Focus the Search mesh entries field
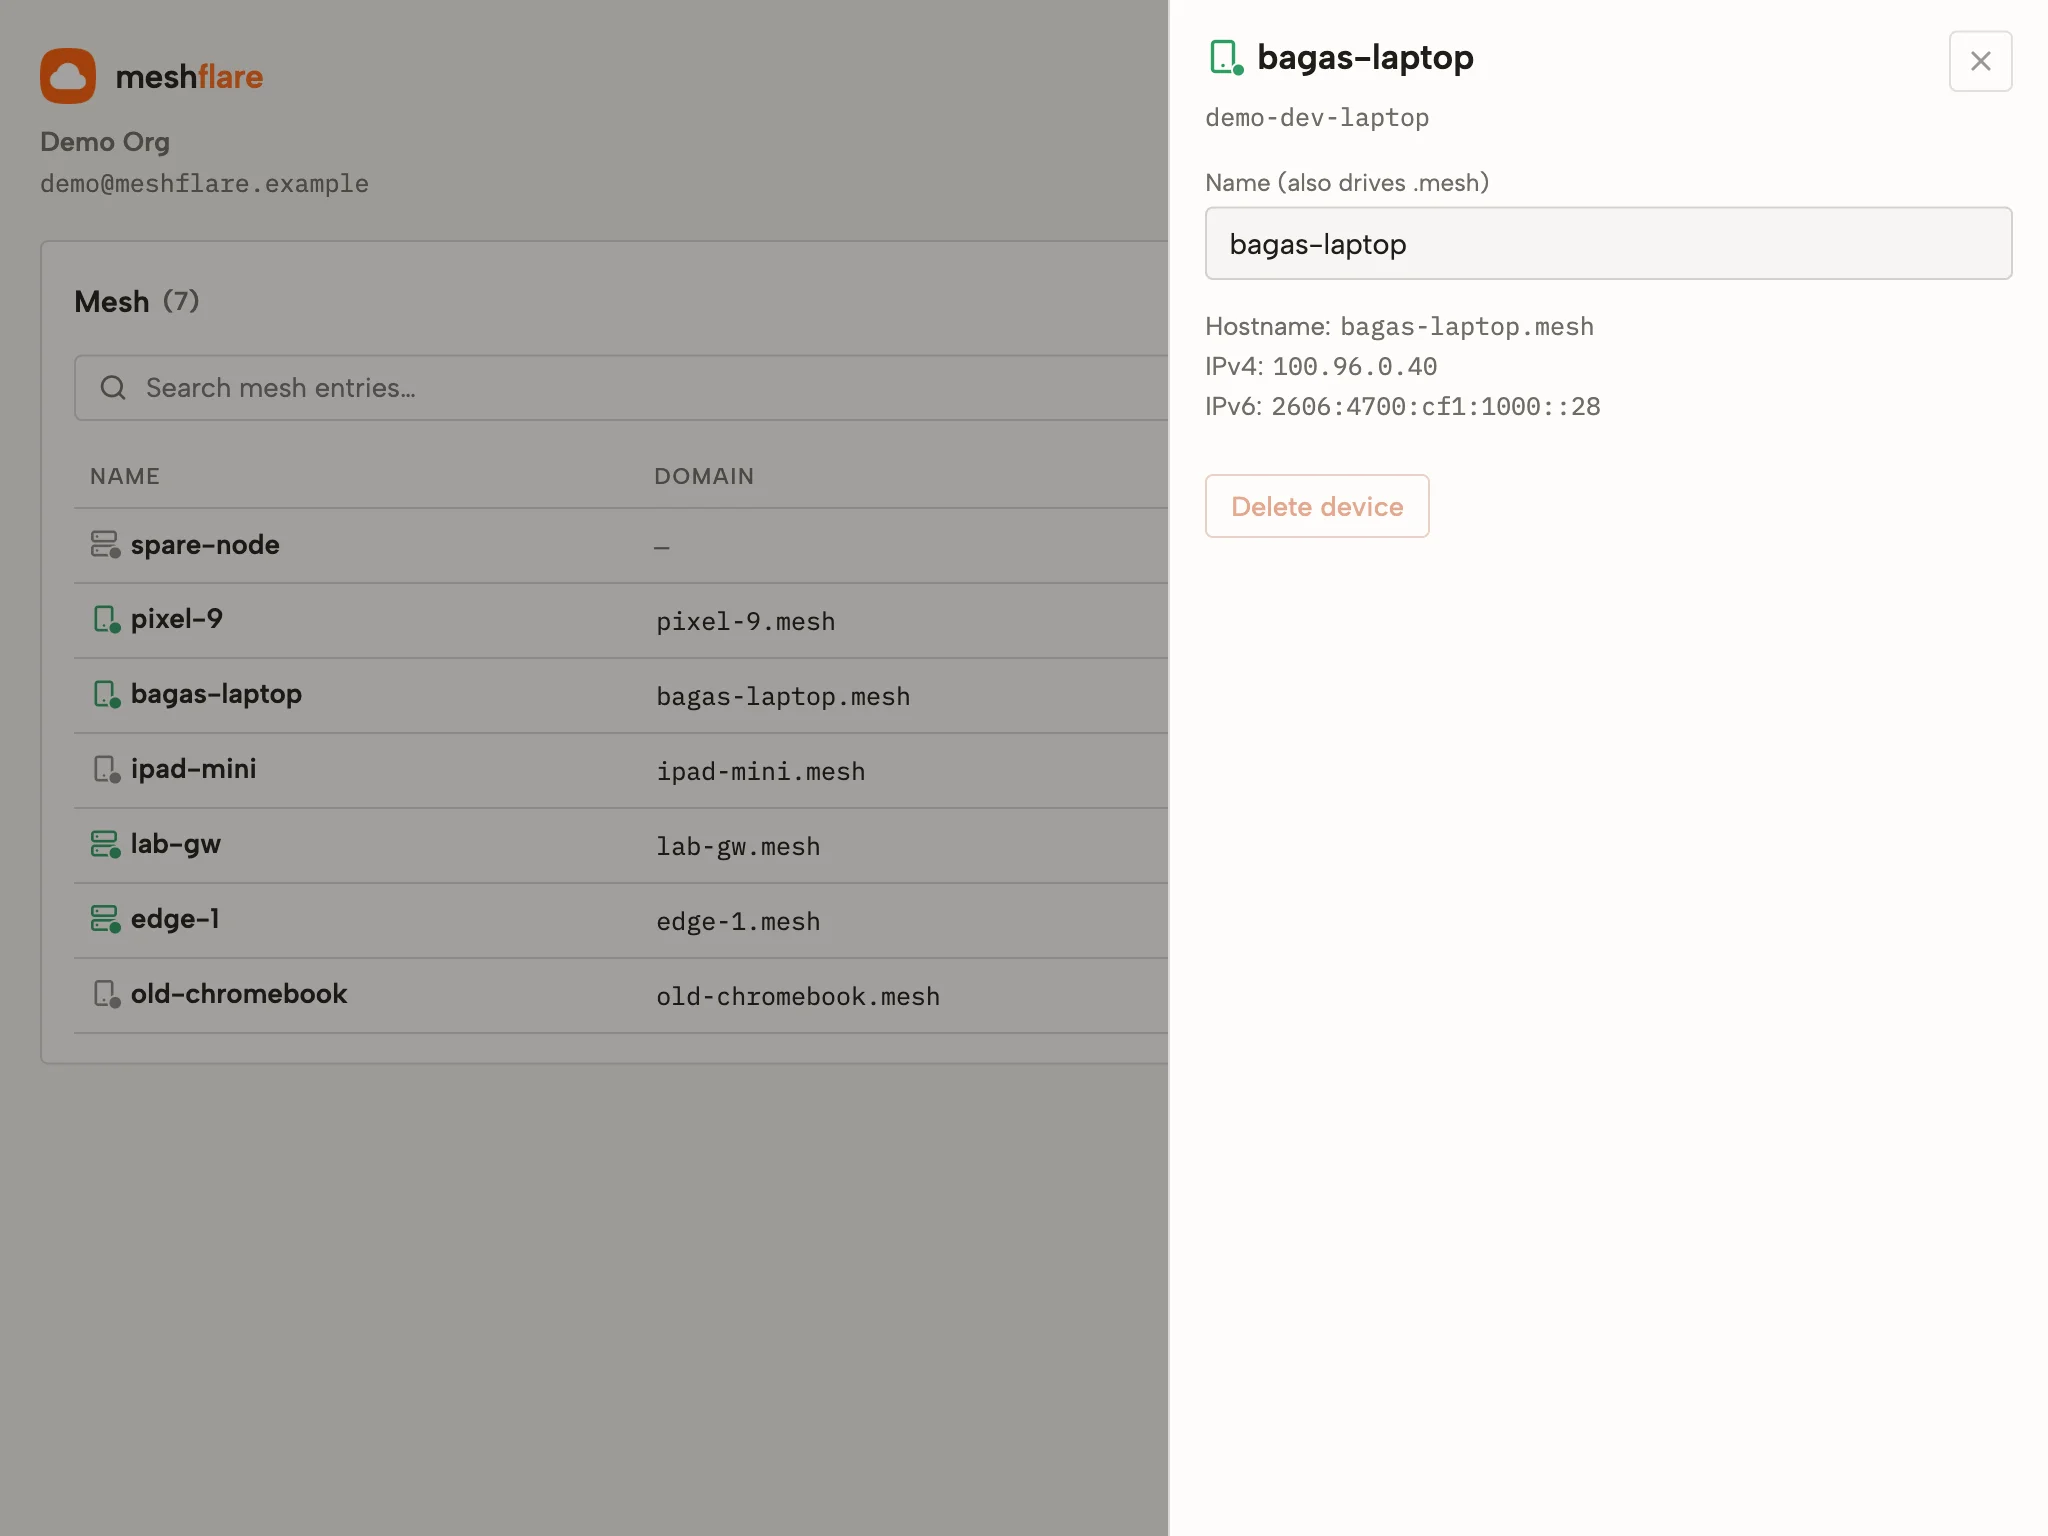Viewport: 2048px width, 1536px height. click(620, 388)
